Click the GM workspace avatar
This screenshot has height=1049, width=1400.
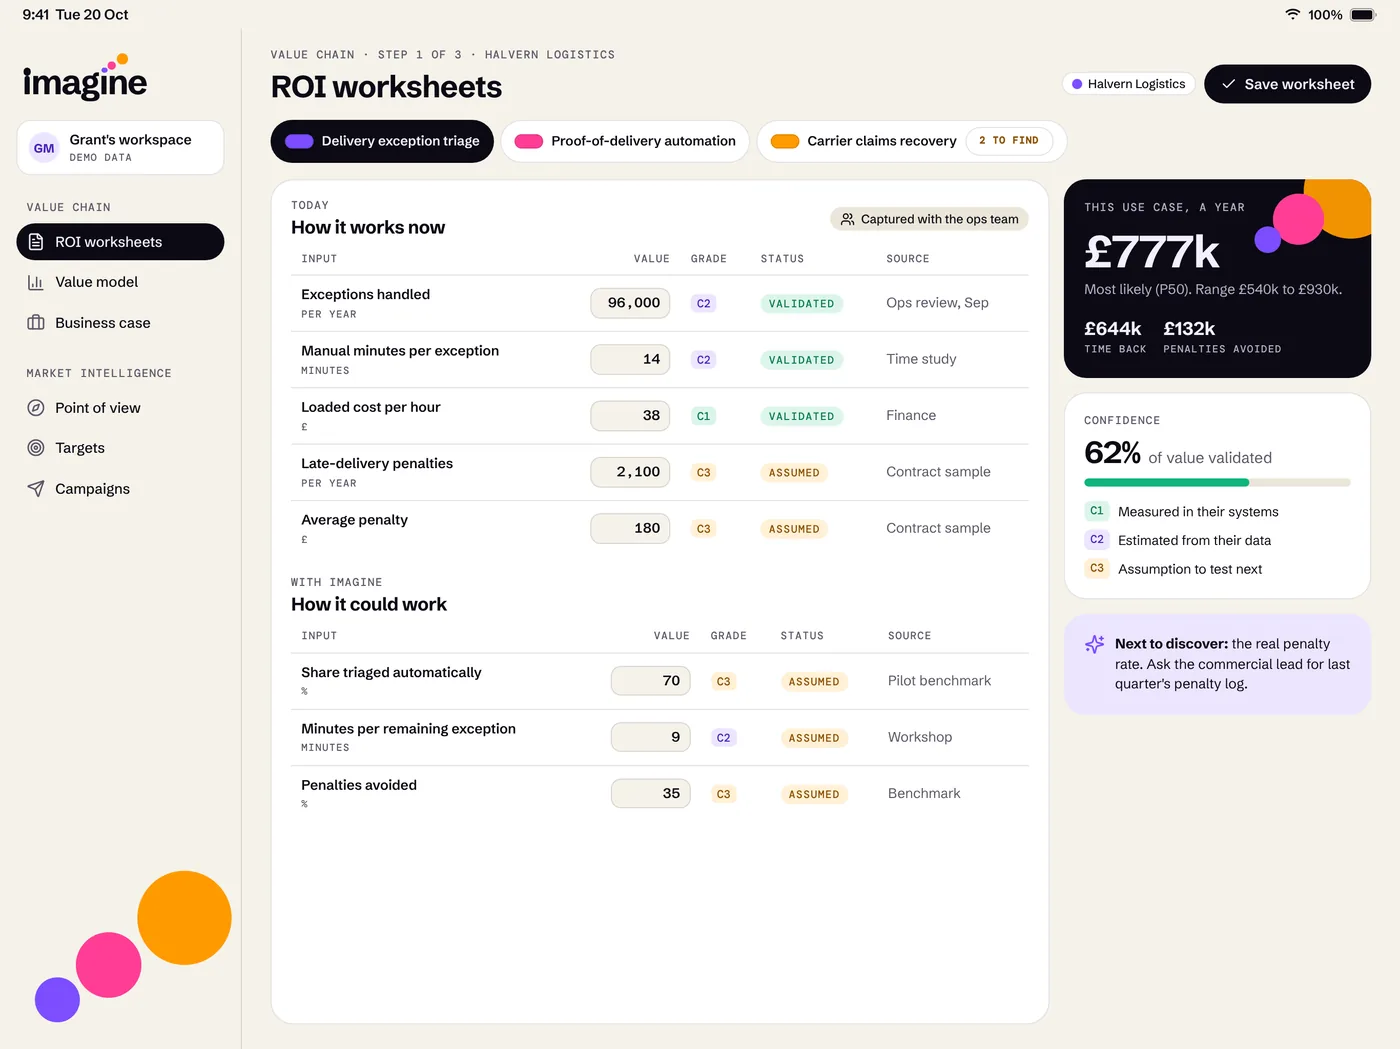(44, 148)
